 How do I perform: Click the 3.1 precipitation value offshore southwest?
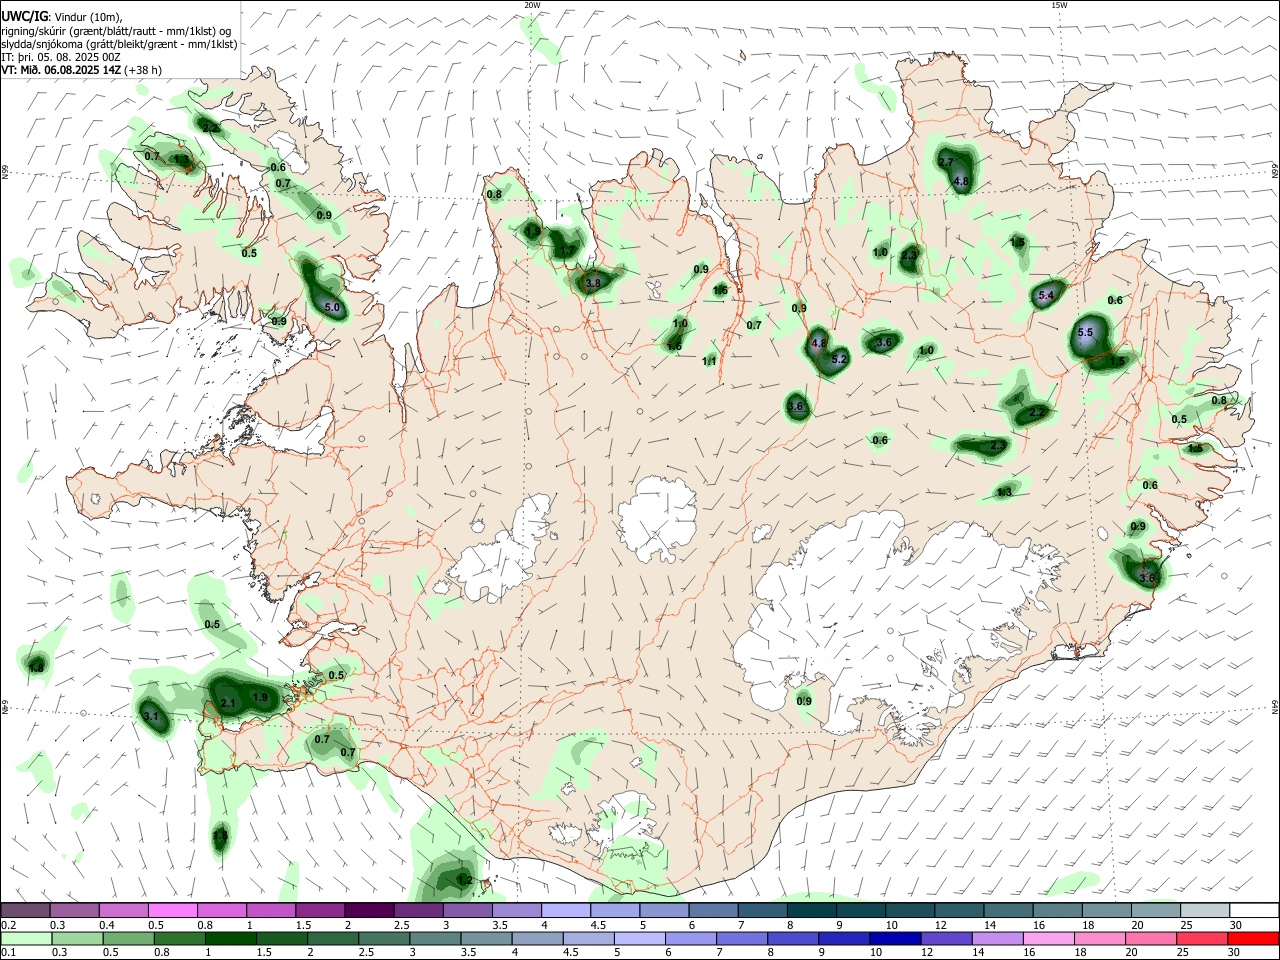151,716
